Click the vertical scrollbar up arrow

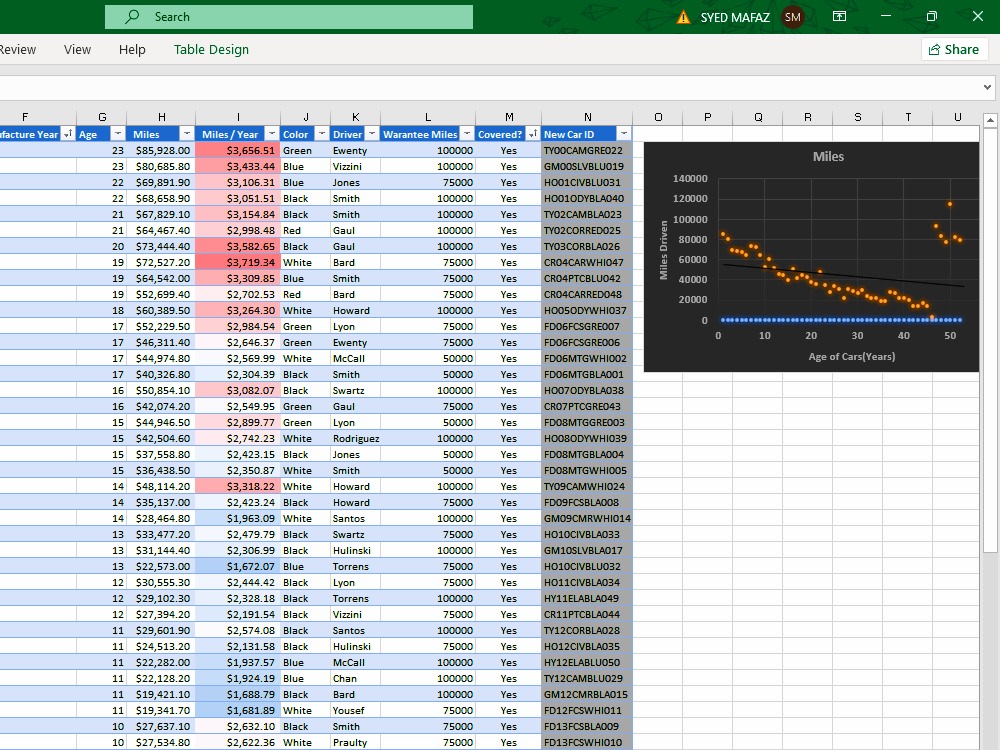point(990,119)
